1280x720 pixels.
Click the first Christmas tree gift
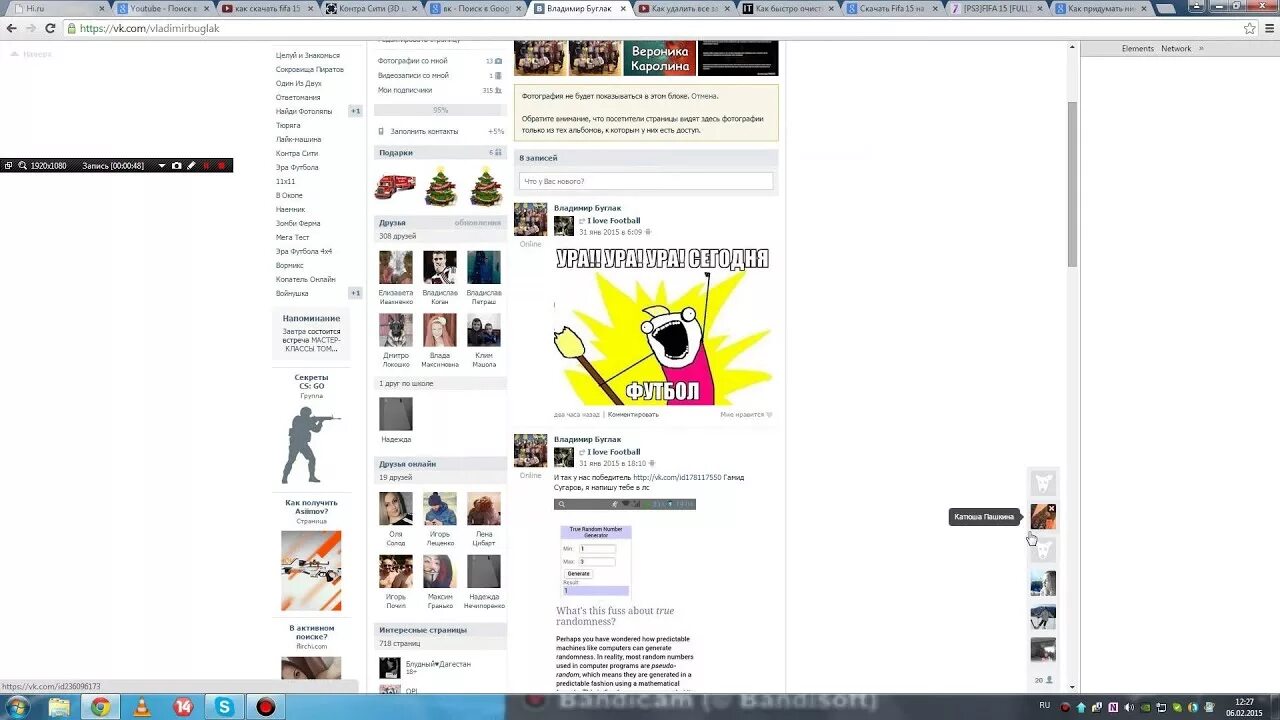tap(440, 186)
